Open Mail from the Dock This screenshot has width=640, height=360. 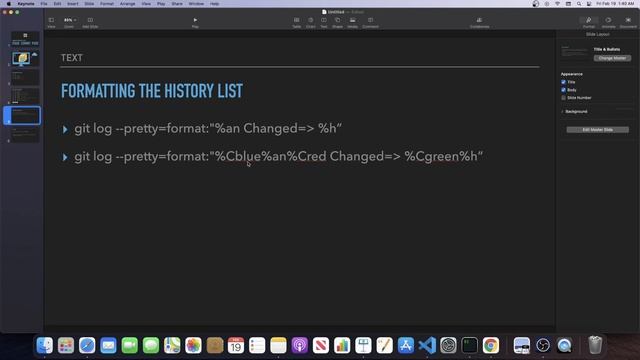(x=108, y=345)
